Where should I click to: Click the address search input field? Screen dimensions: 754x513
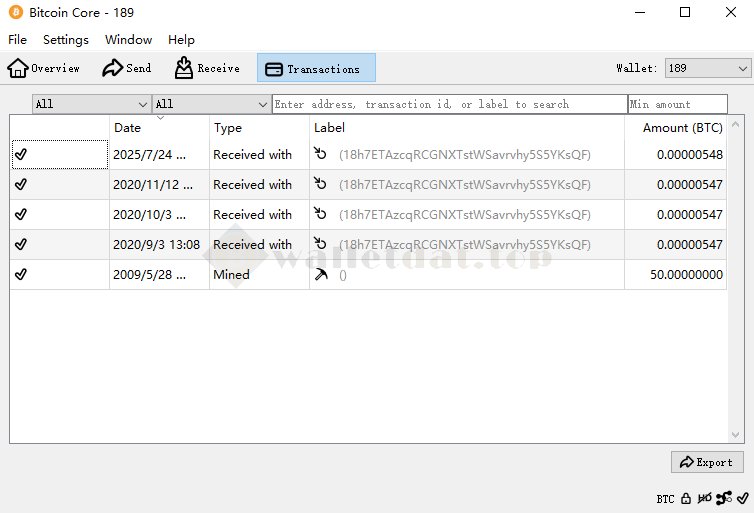pyautogui.click(x=449, y=104)
